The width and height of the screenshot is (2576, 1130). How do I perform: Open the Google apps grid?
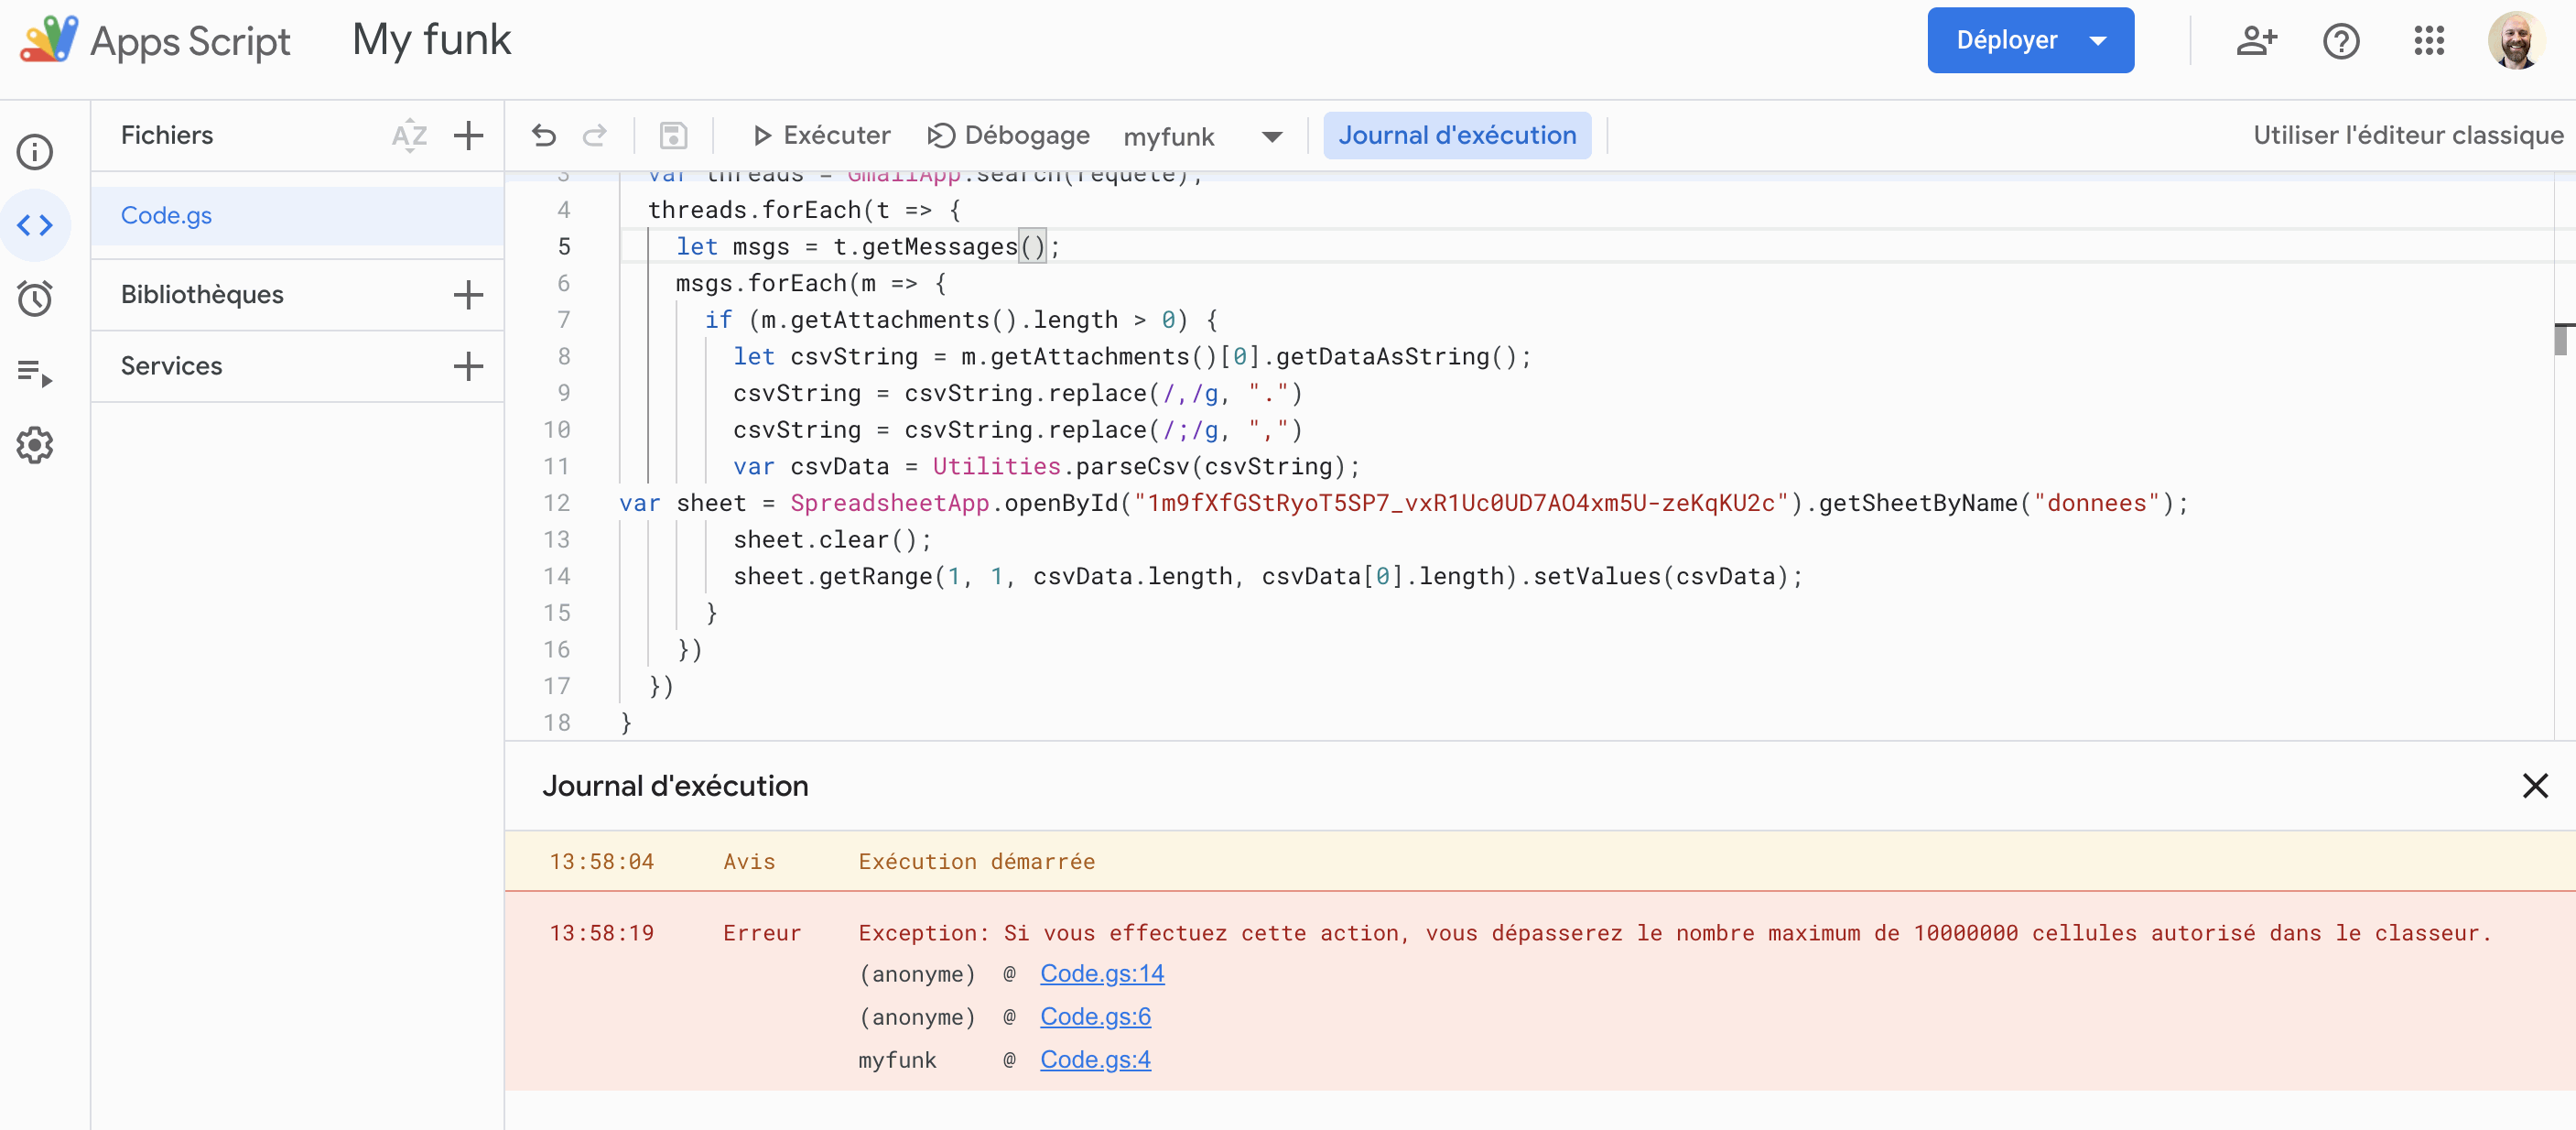click(x=2428, y=40)
